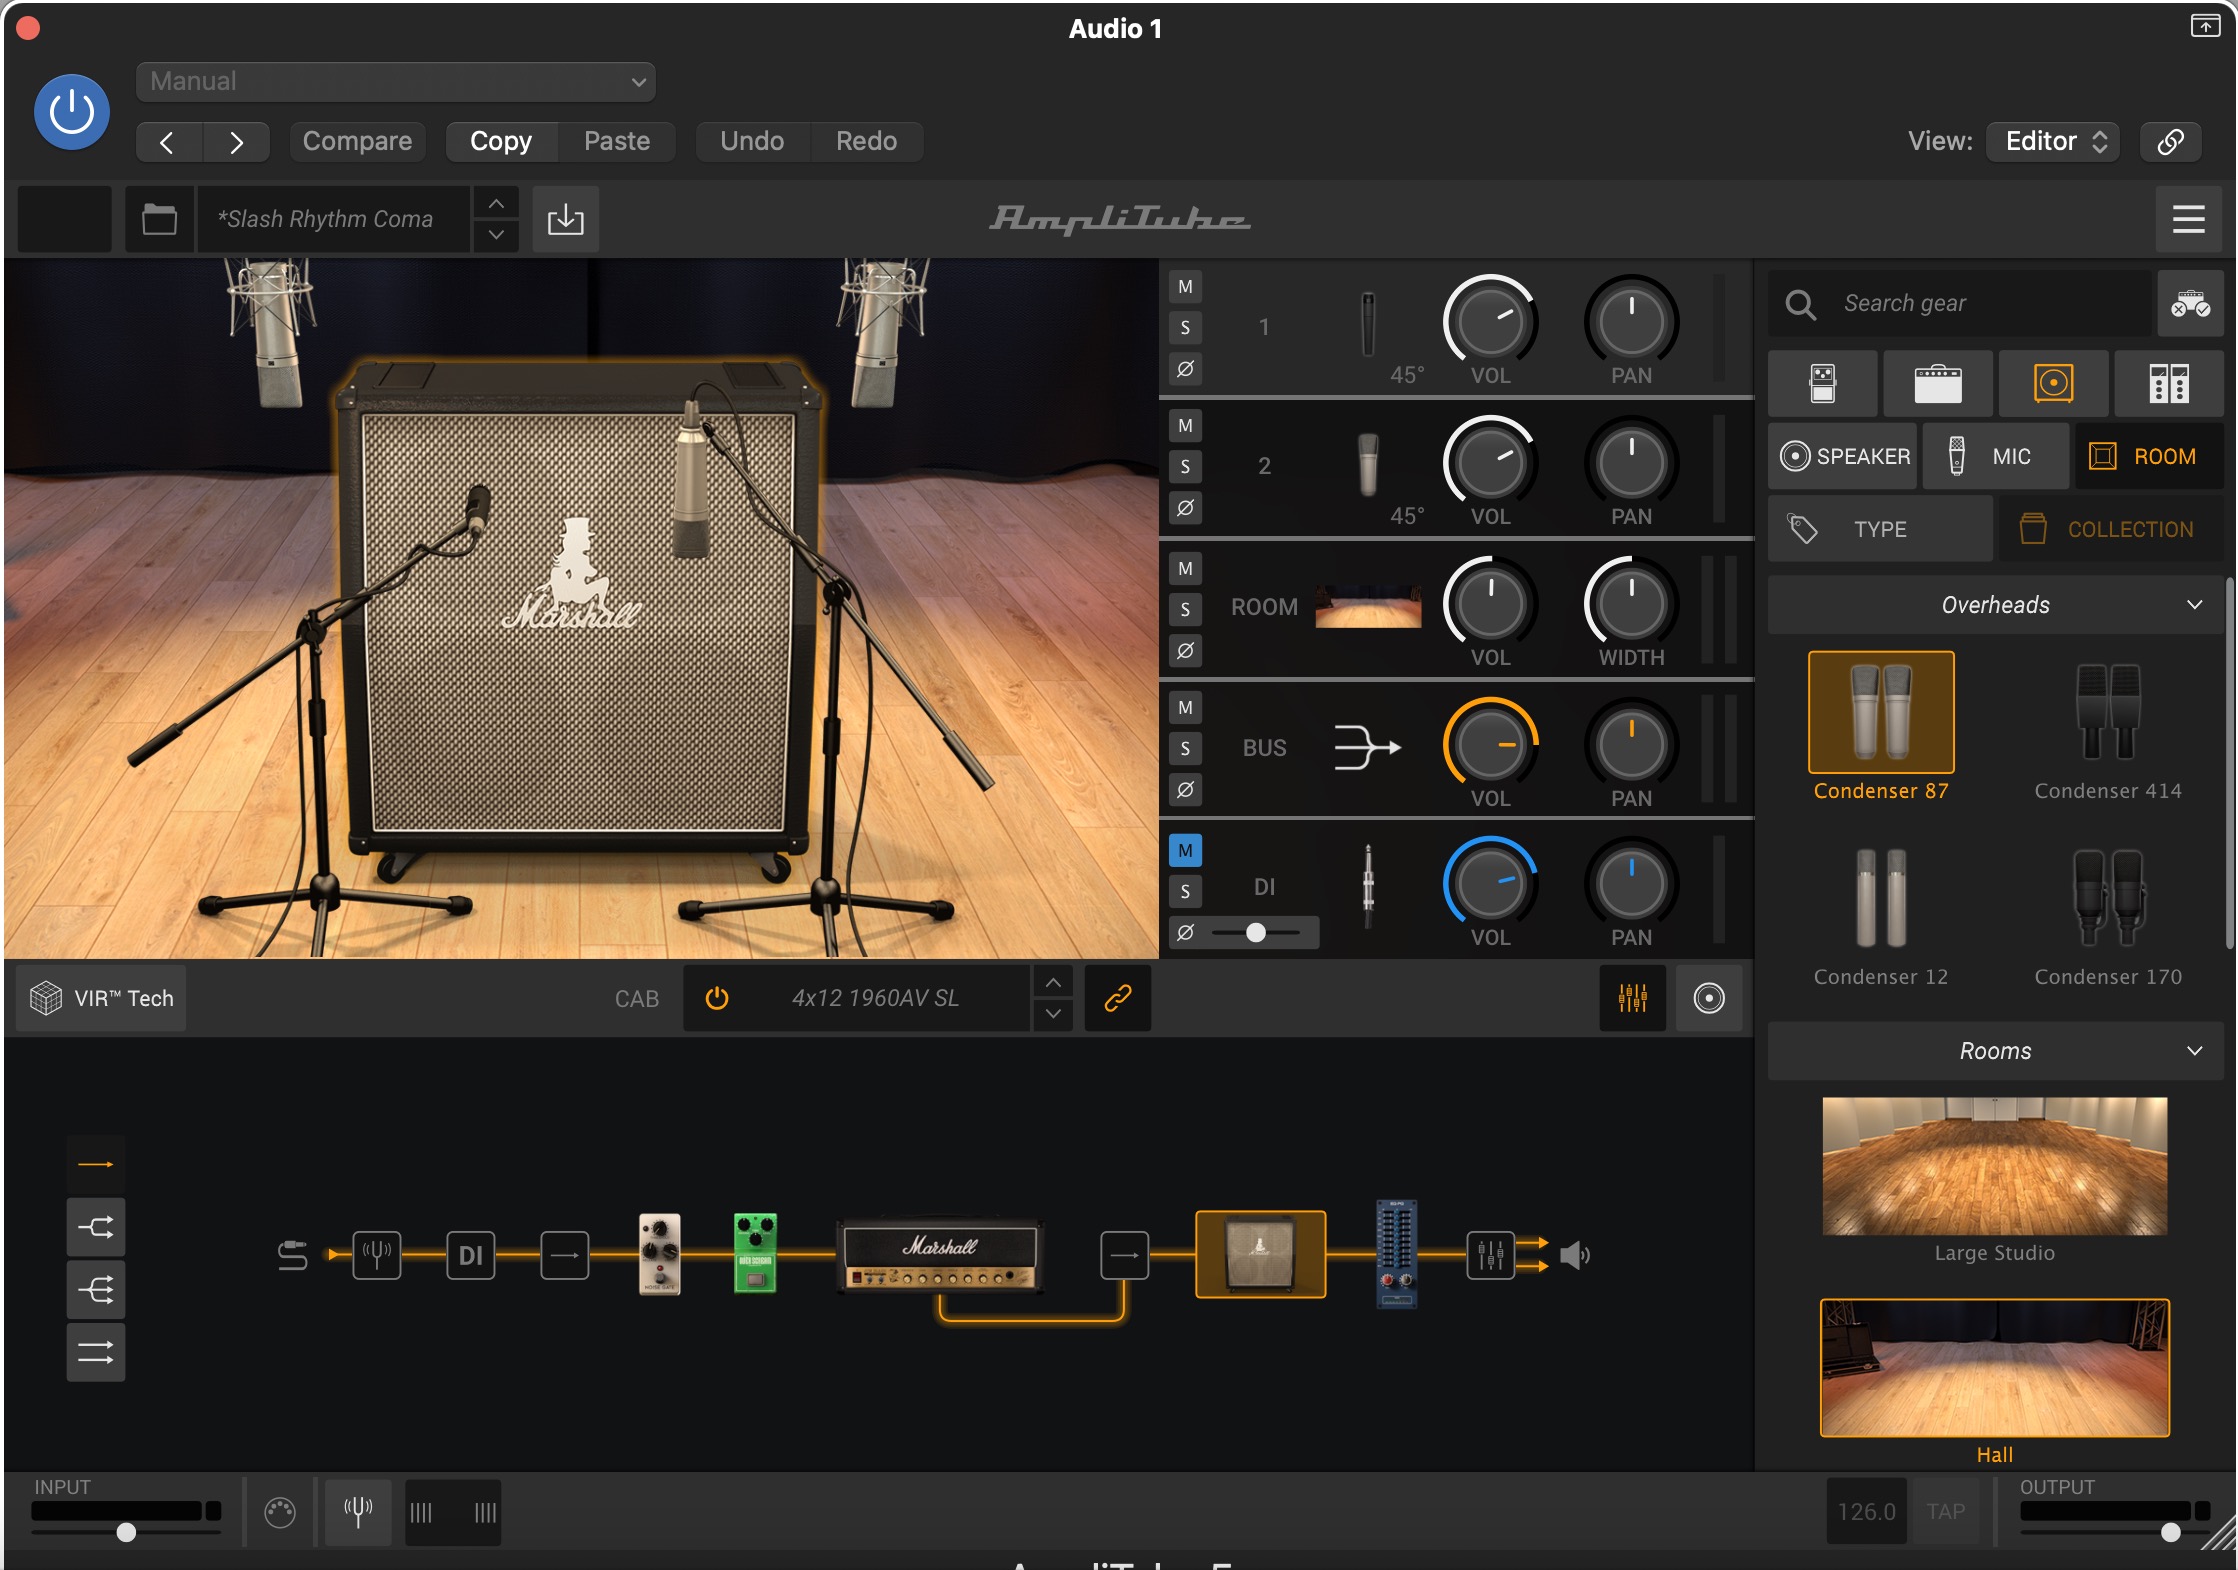This screenshot has height=1570, width=2238.
Task: Select the next preset down arrow
Action: pos(496,235)
